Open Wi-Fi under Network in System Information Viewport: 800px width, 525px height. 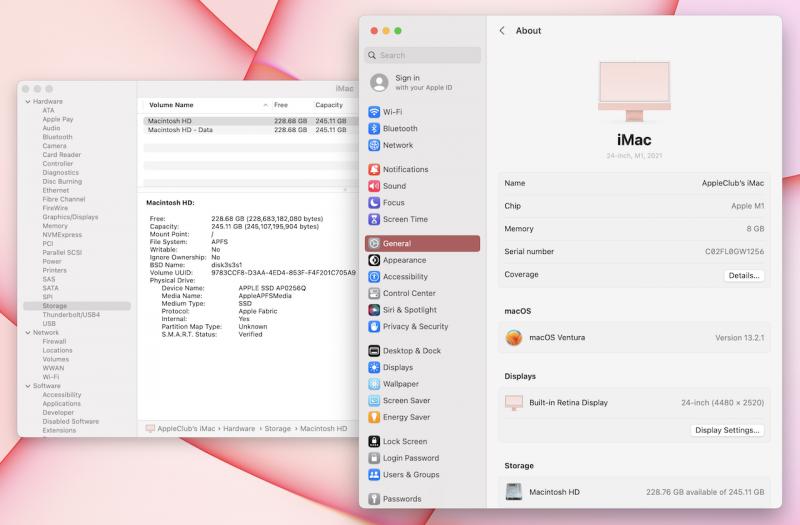pyautogui.click(x=51, y=377)
